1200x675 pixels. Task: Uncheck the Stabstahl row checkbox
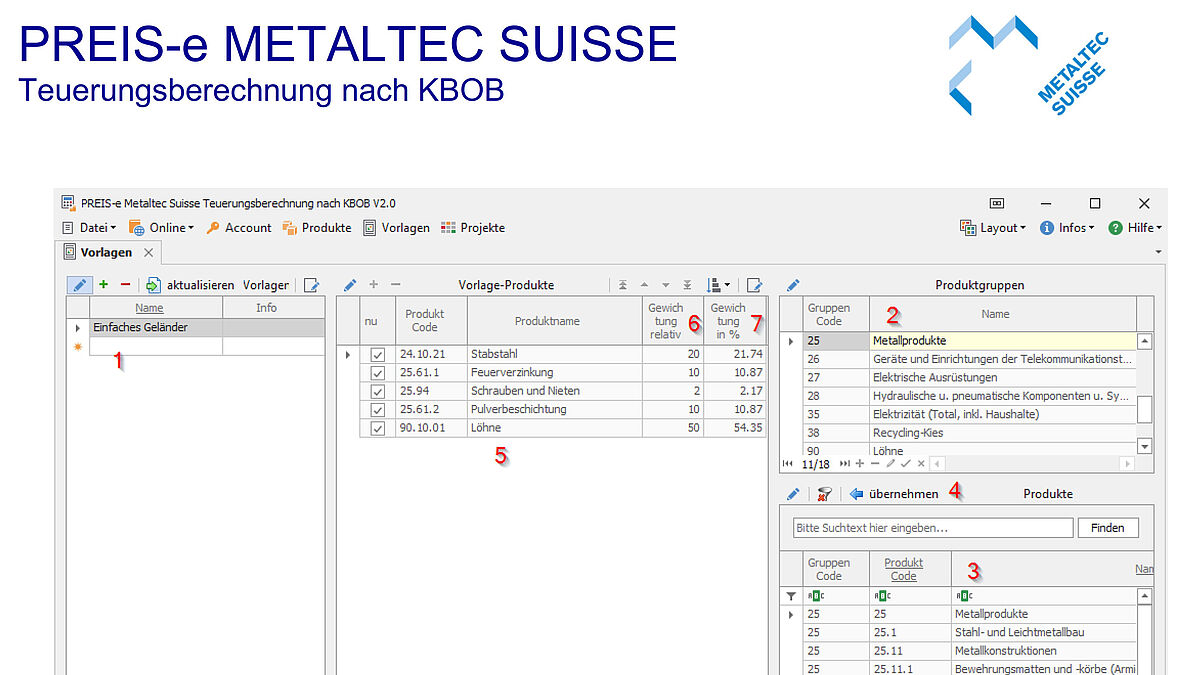point(378,354)
